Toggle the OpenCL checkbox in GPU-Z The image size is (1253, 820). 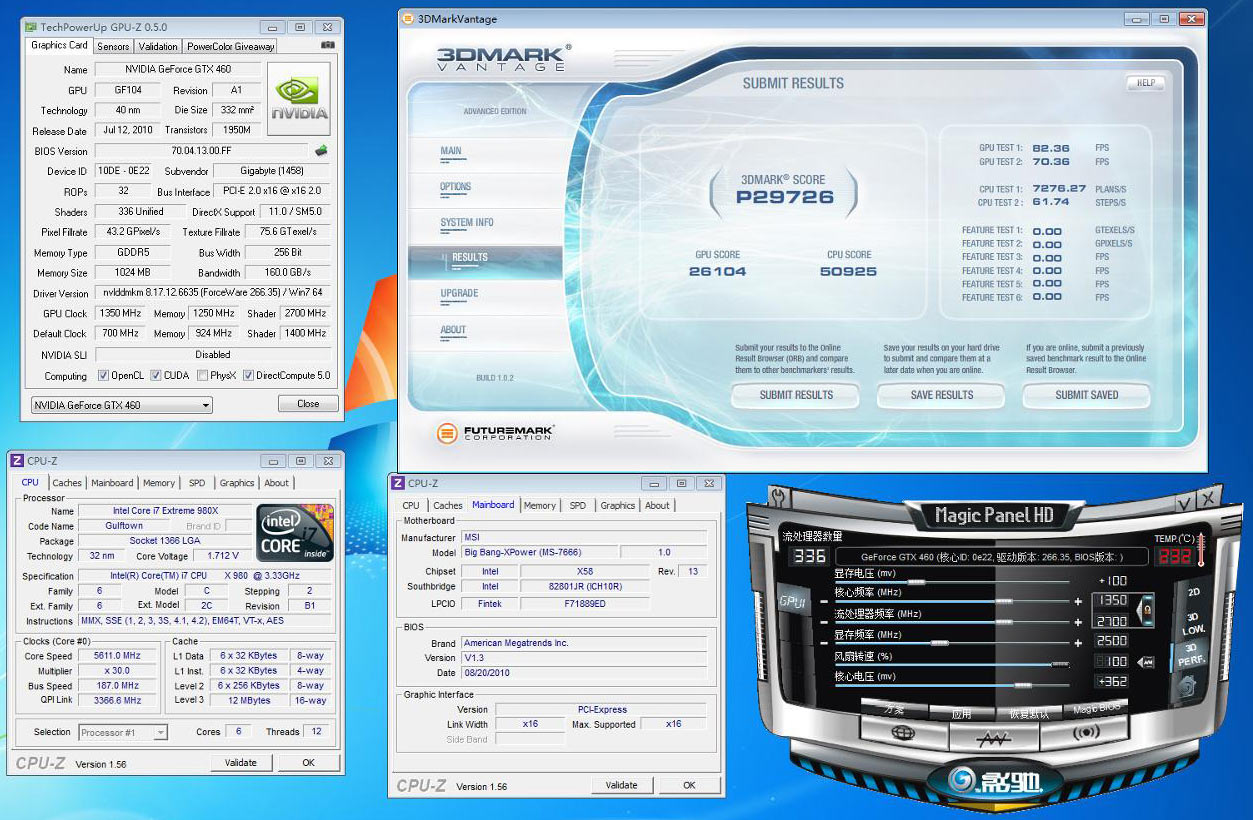[x=104, y=376]
